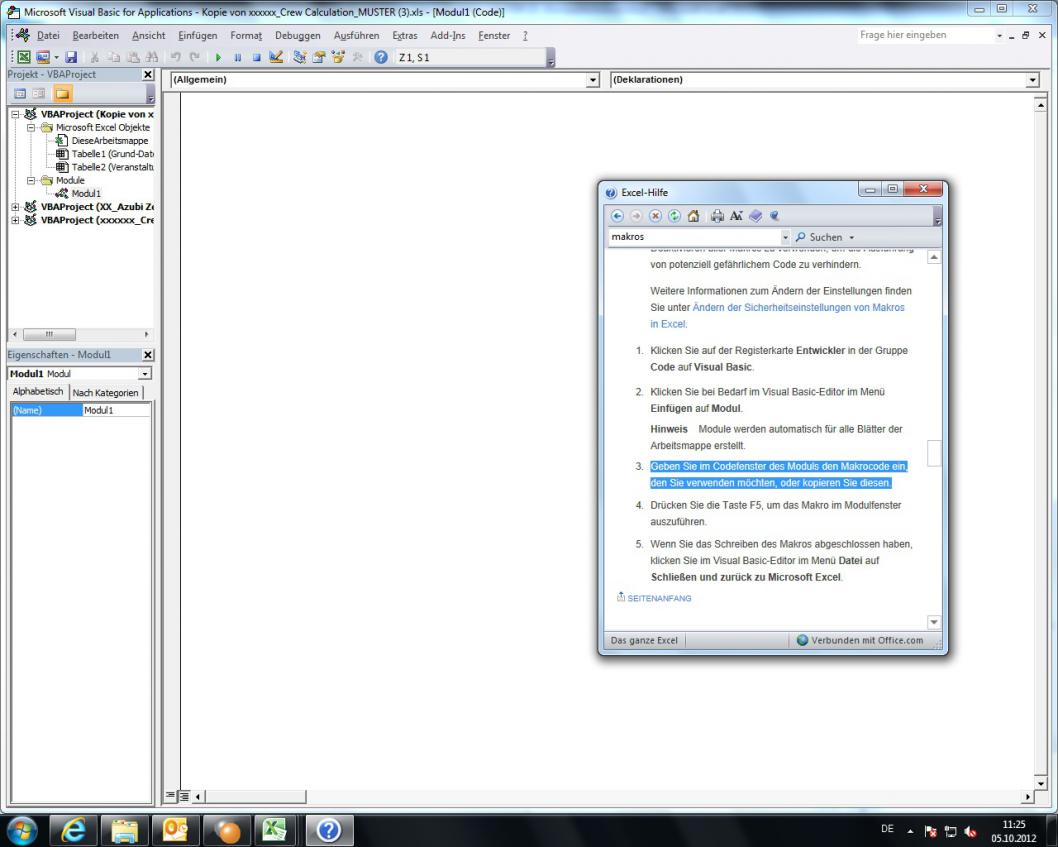Open the Extras menu
Image resolution: width=1058 pixels, height=847 pixels.
(405, 36)
